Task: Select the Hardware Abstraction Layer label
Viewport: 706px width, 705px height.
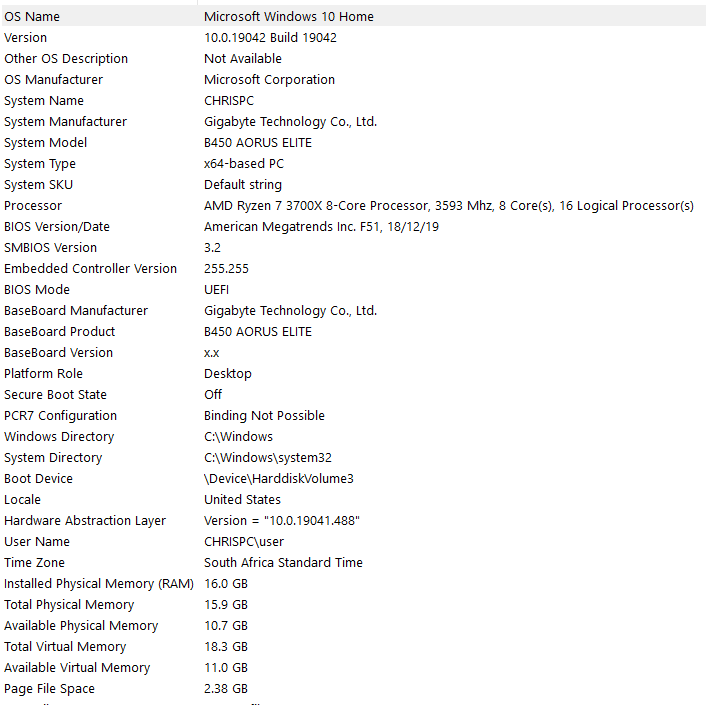Action: [85, 521]
